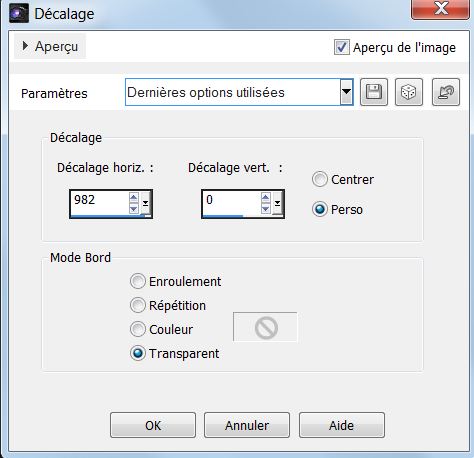Click the Annuler button
Screen dimensions: 474x458
[x=247, y=425]
